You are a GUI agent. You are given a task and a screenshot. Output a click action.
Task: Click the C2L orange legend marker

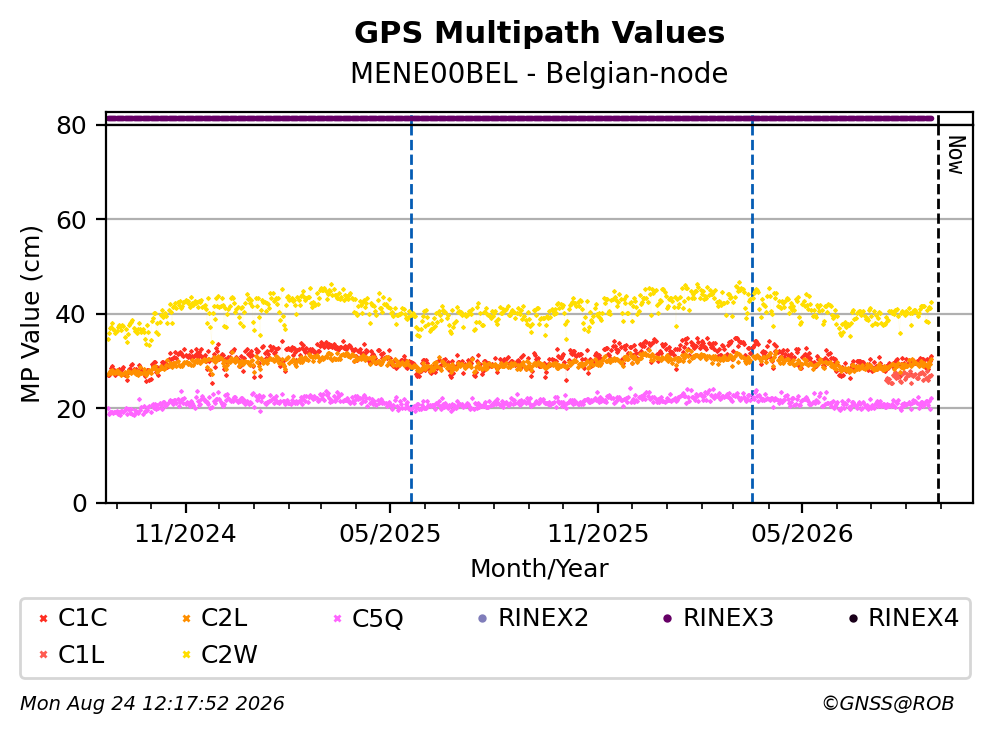[186, 618]
